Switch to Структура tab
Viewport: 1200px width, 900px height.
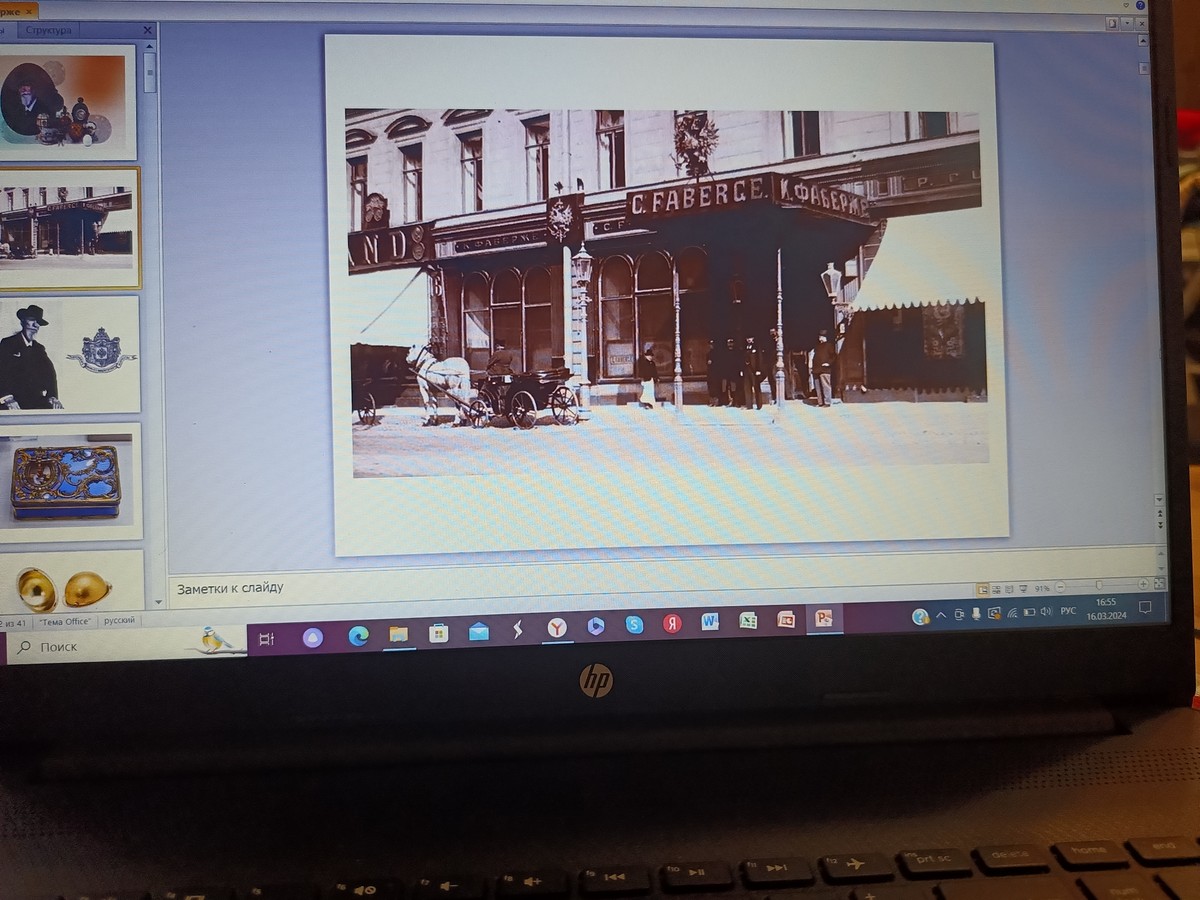tap(49, 30)
